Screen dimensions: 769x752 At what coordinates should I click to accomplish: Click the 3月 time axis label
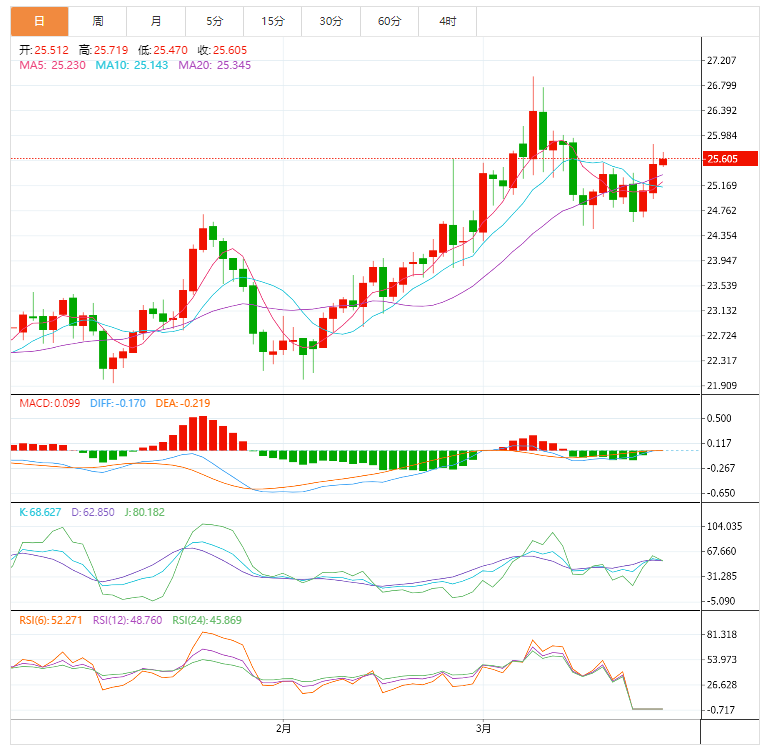(x=483, y=728)
